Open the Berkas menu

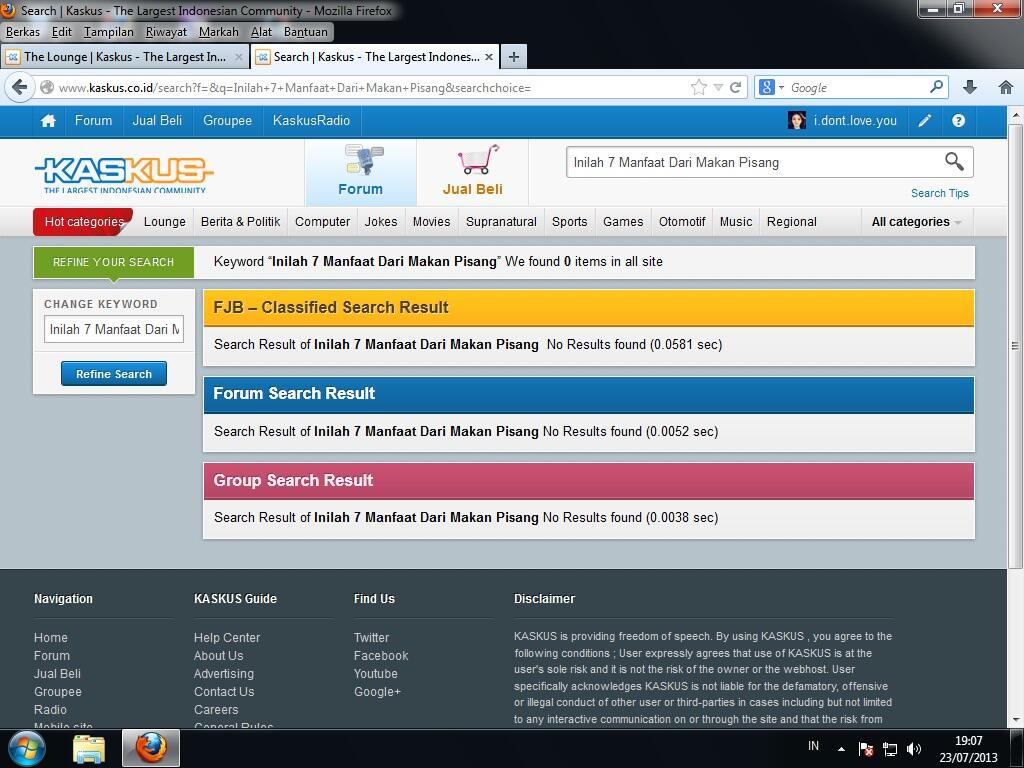pyautogui.click(x=23, y=32)
